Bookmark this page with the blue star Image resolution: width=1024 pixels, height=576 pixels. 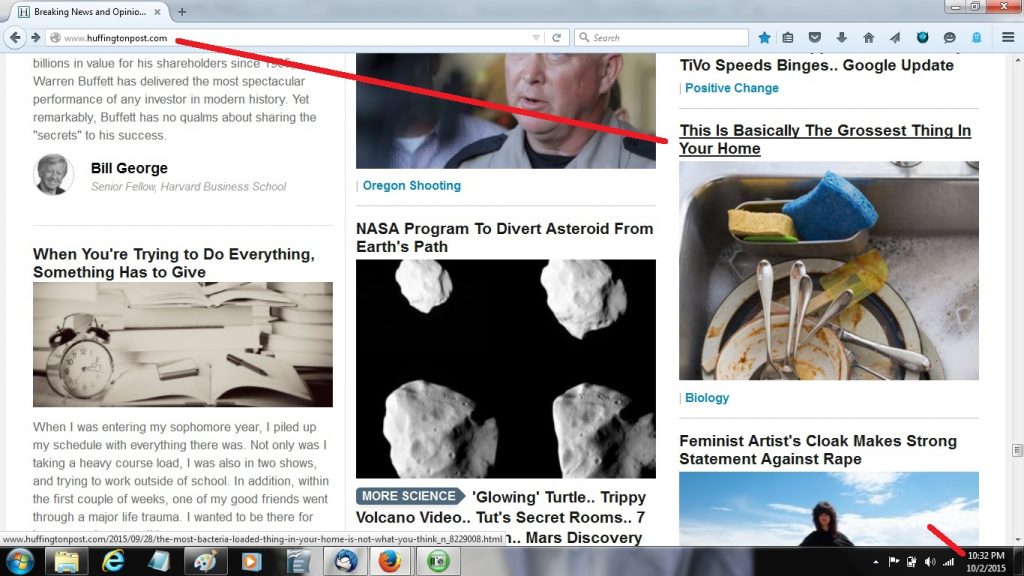click(764, 38)
